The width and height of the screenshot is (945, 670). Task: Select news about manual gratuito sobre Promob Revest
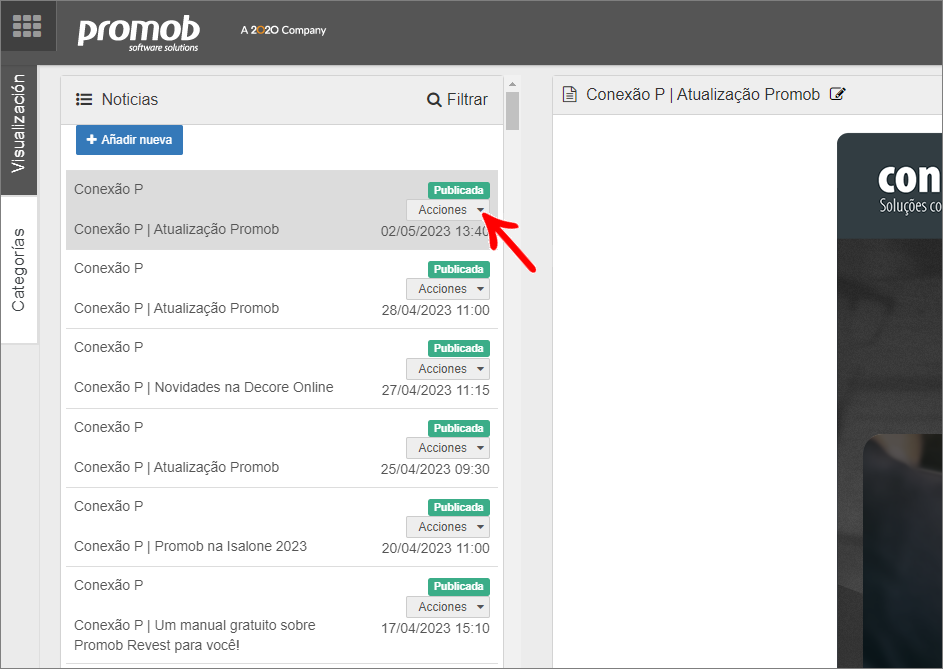tap(195, 635)
